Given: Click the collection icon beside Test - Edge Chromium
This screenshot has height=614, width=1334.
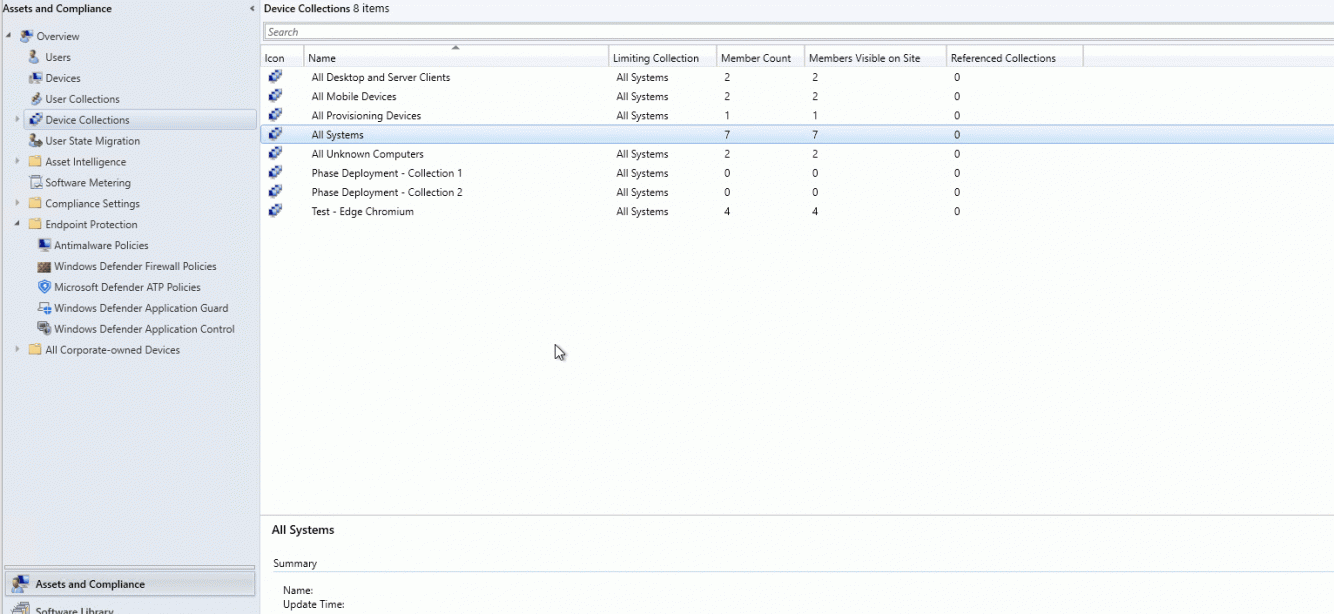Looking at the screenshot, I should [x=275, y=211].
